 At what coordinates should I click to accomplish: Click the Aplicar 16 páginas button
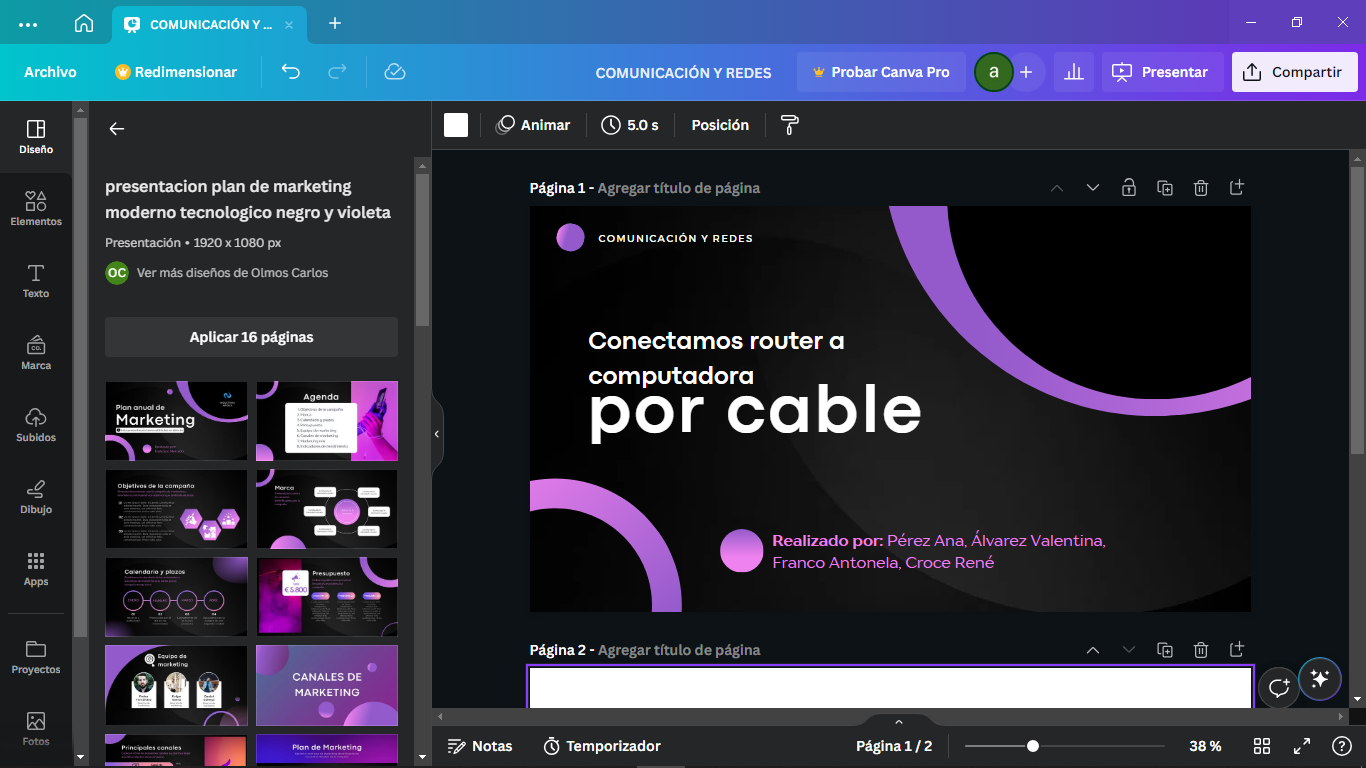coord(251,337)
